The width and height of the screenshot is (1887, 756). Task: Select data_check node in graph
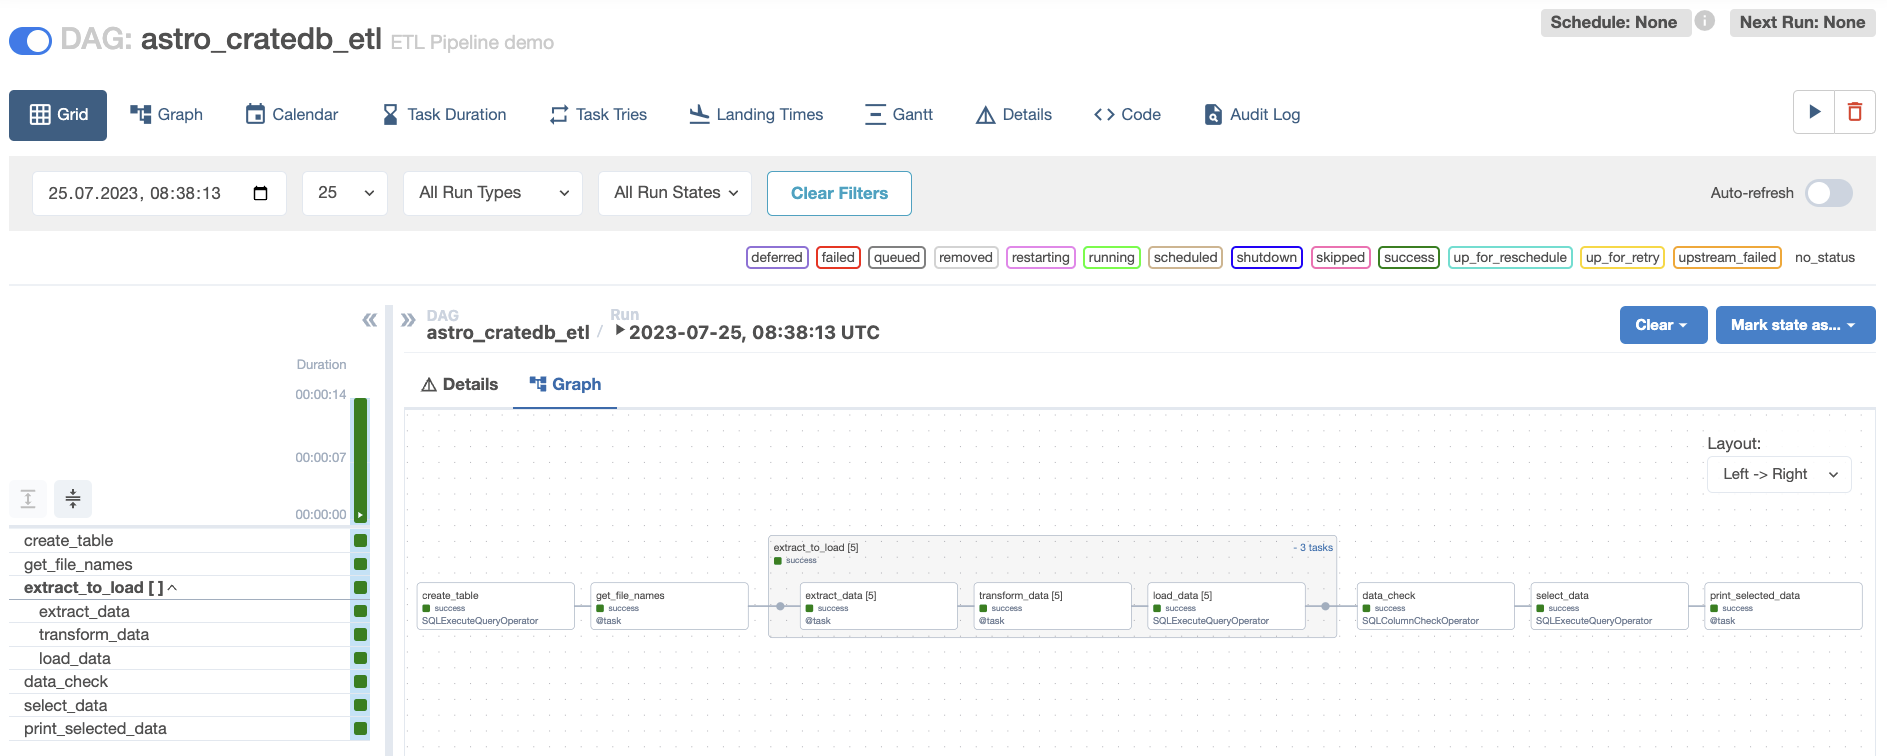click(x=1436, y=607)
